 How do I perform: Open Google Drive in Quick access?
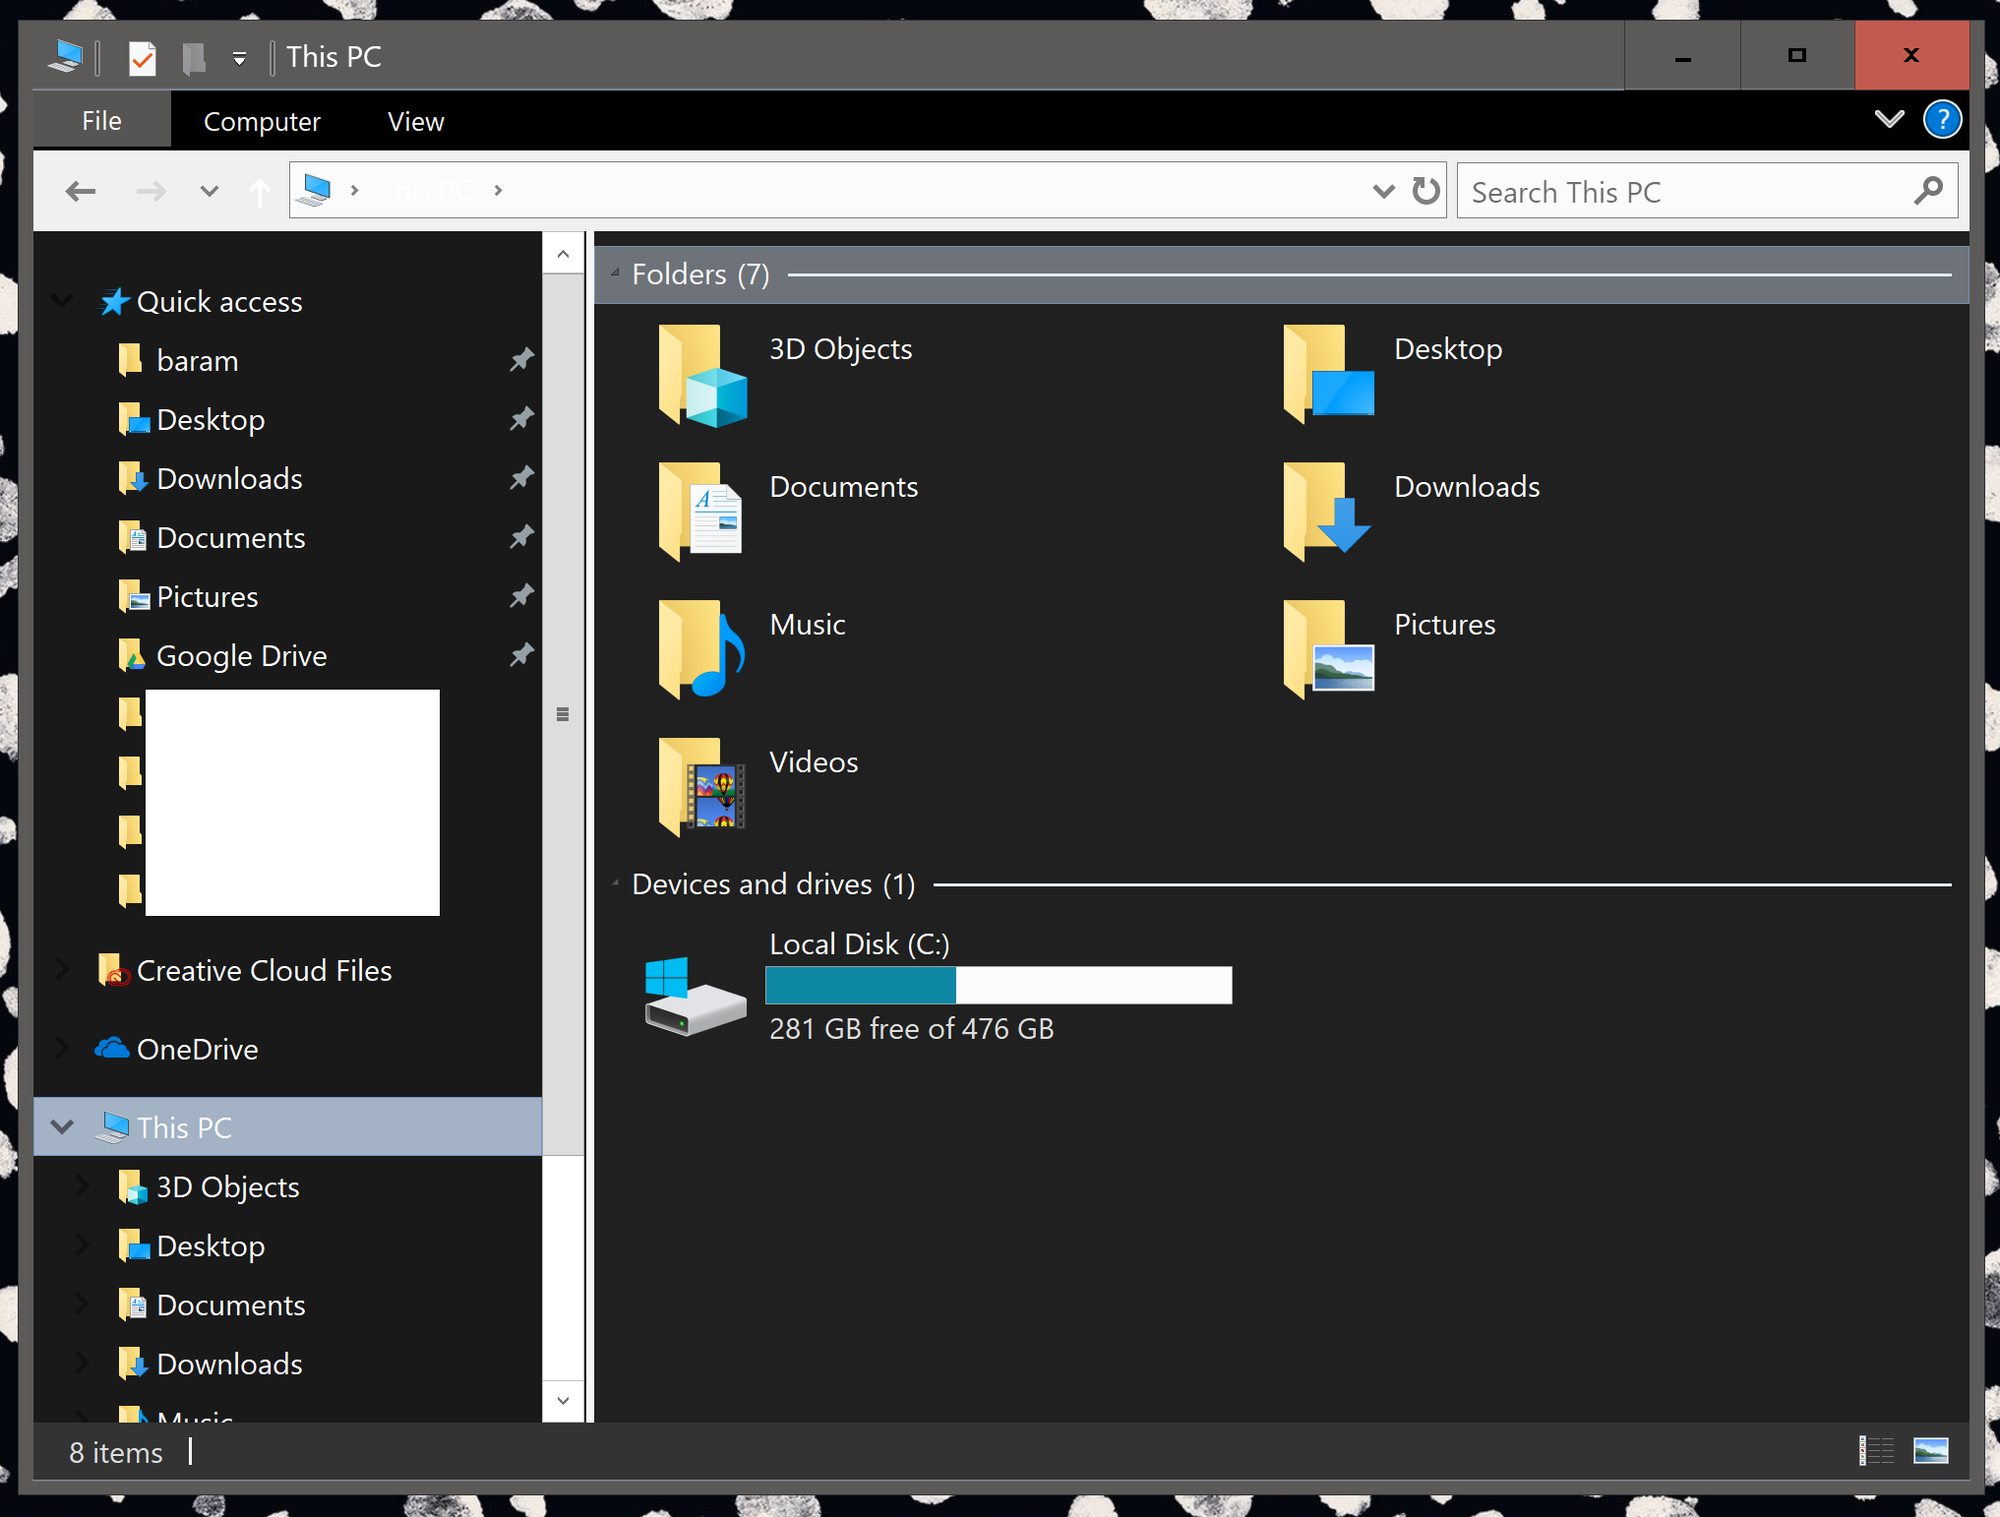(x=241, y=656)
